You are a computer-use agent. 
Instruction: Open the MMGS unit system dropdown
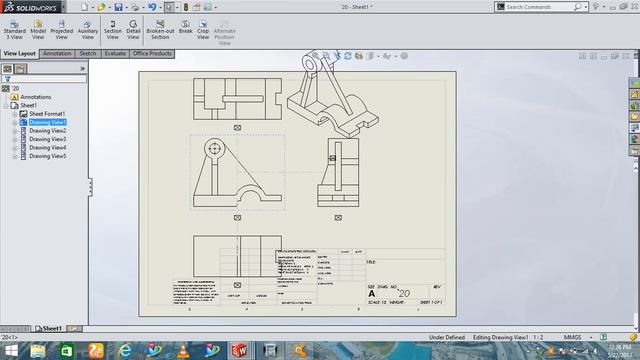[590, 337]
